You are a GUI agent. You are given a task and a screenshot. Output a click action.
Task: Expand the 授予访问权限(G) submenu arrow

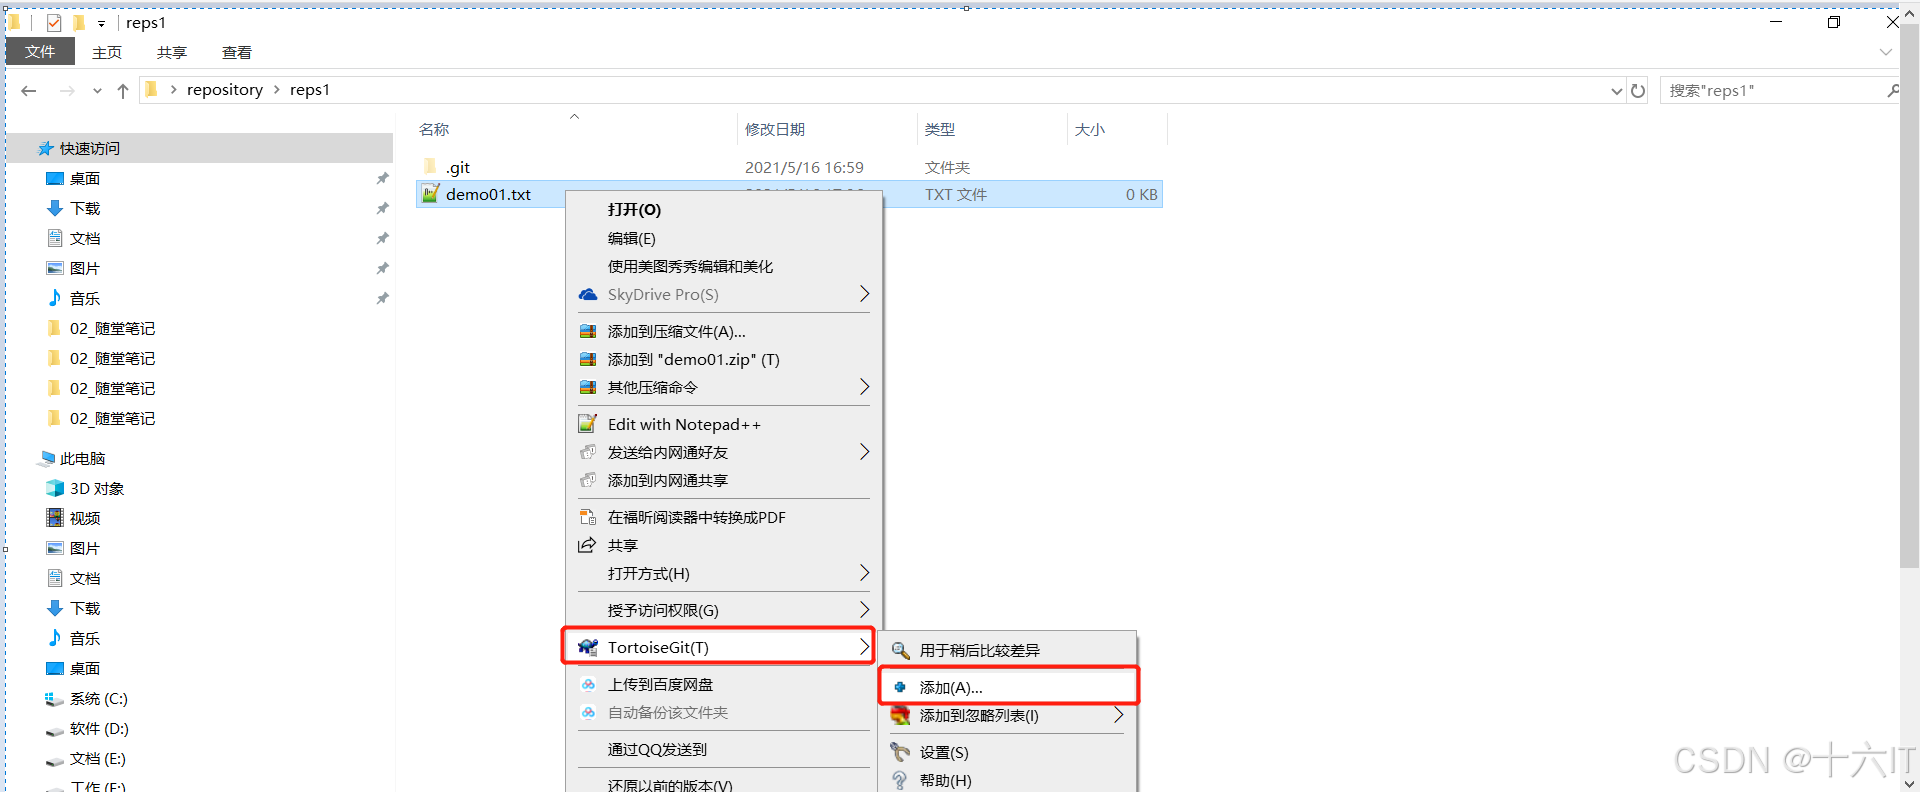(864, 610)
